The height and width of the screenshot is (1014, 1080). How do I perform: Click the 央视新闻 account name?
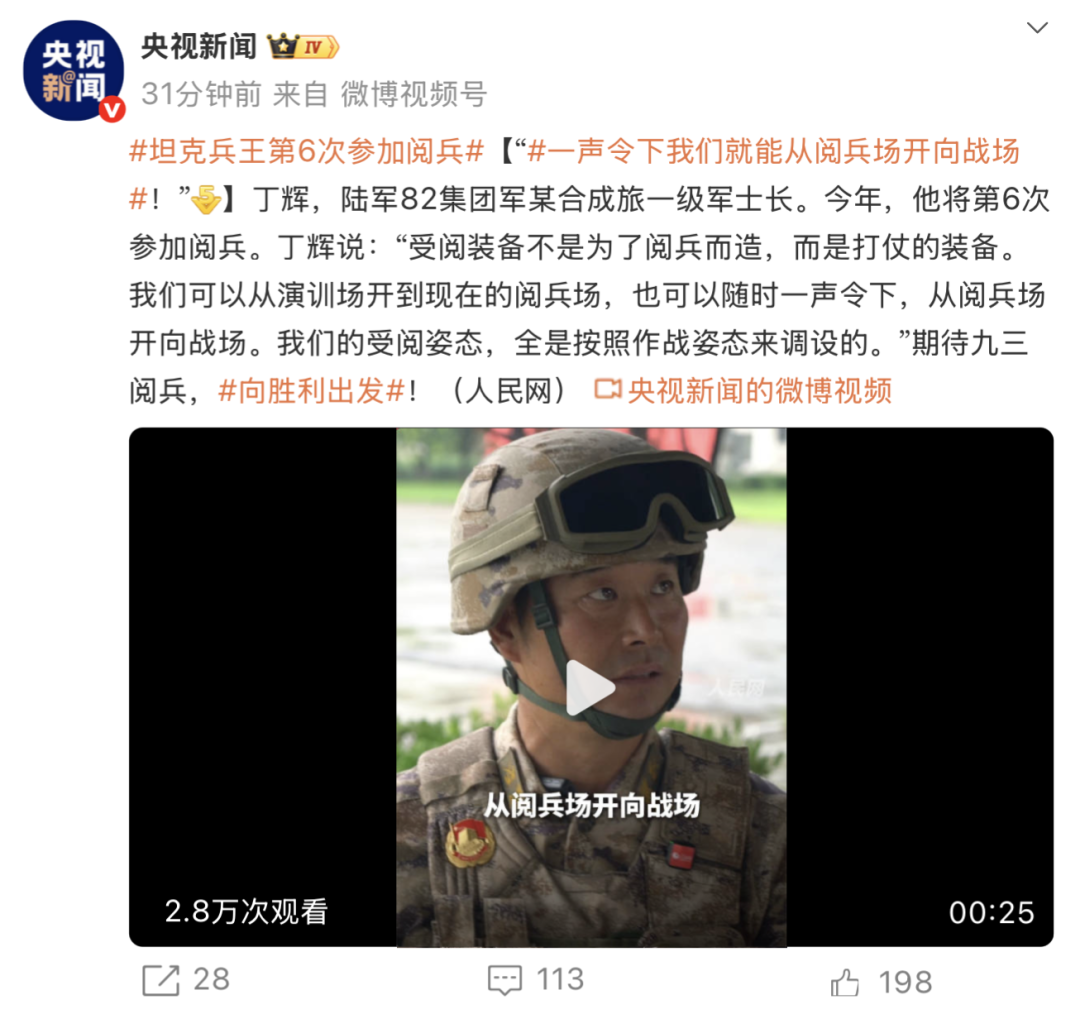click(x=199, y=47)
